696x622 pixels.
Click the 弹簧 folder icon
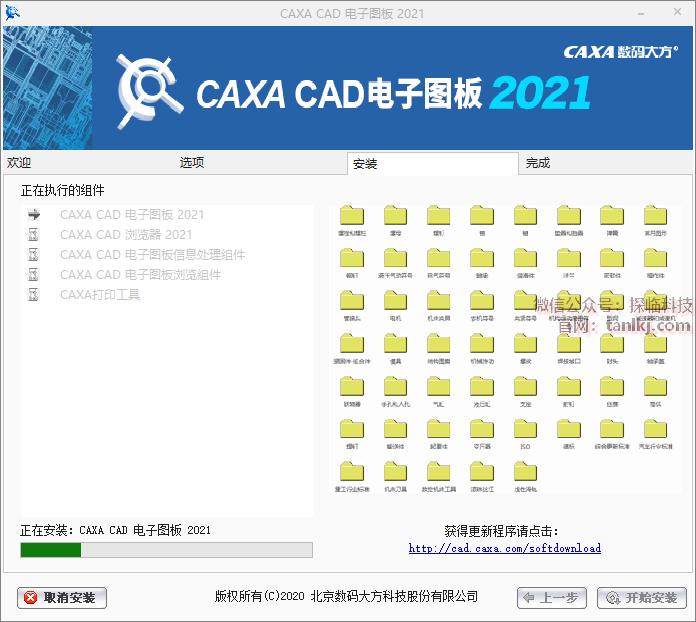pos(612,216)
